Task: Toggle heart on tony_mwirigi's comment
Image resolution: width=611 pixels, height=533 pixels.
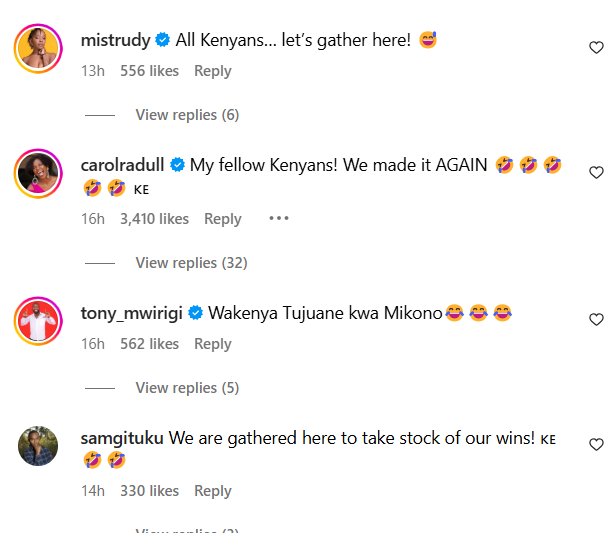Action: click(596, 320)
